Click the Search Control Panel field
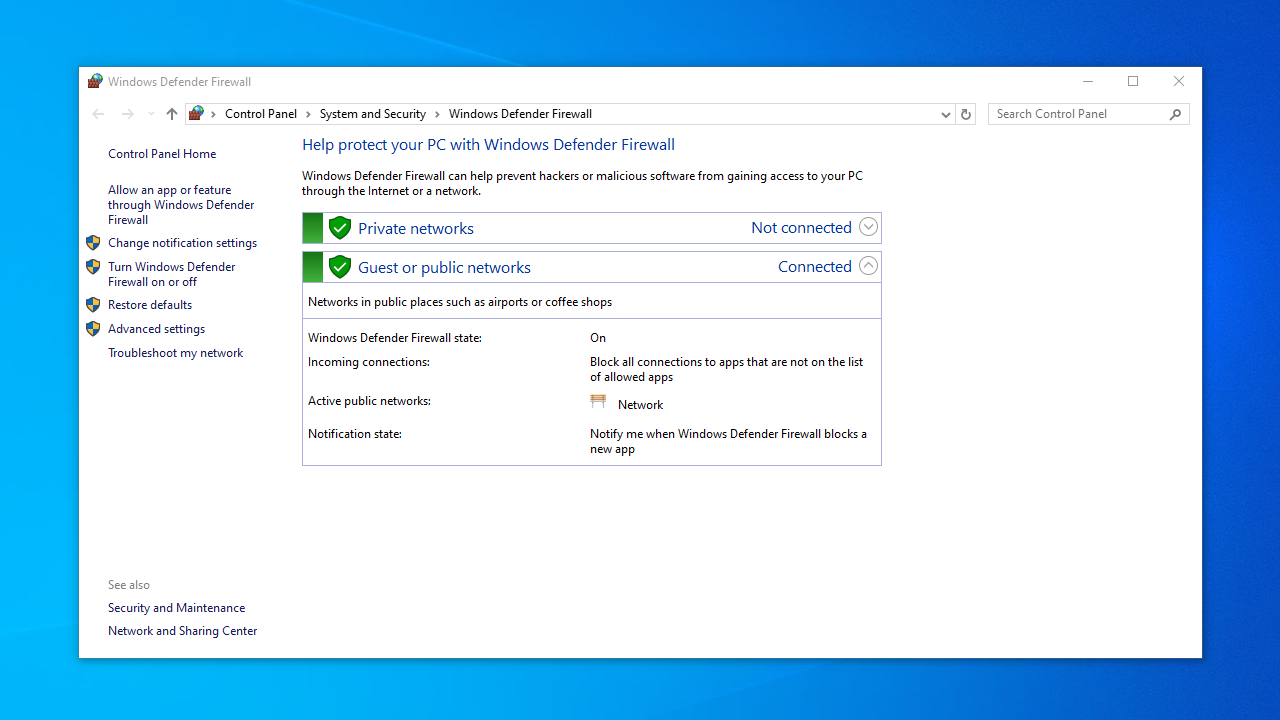 pos(1078,114)
